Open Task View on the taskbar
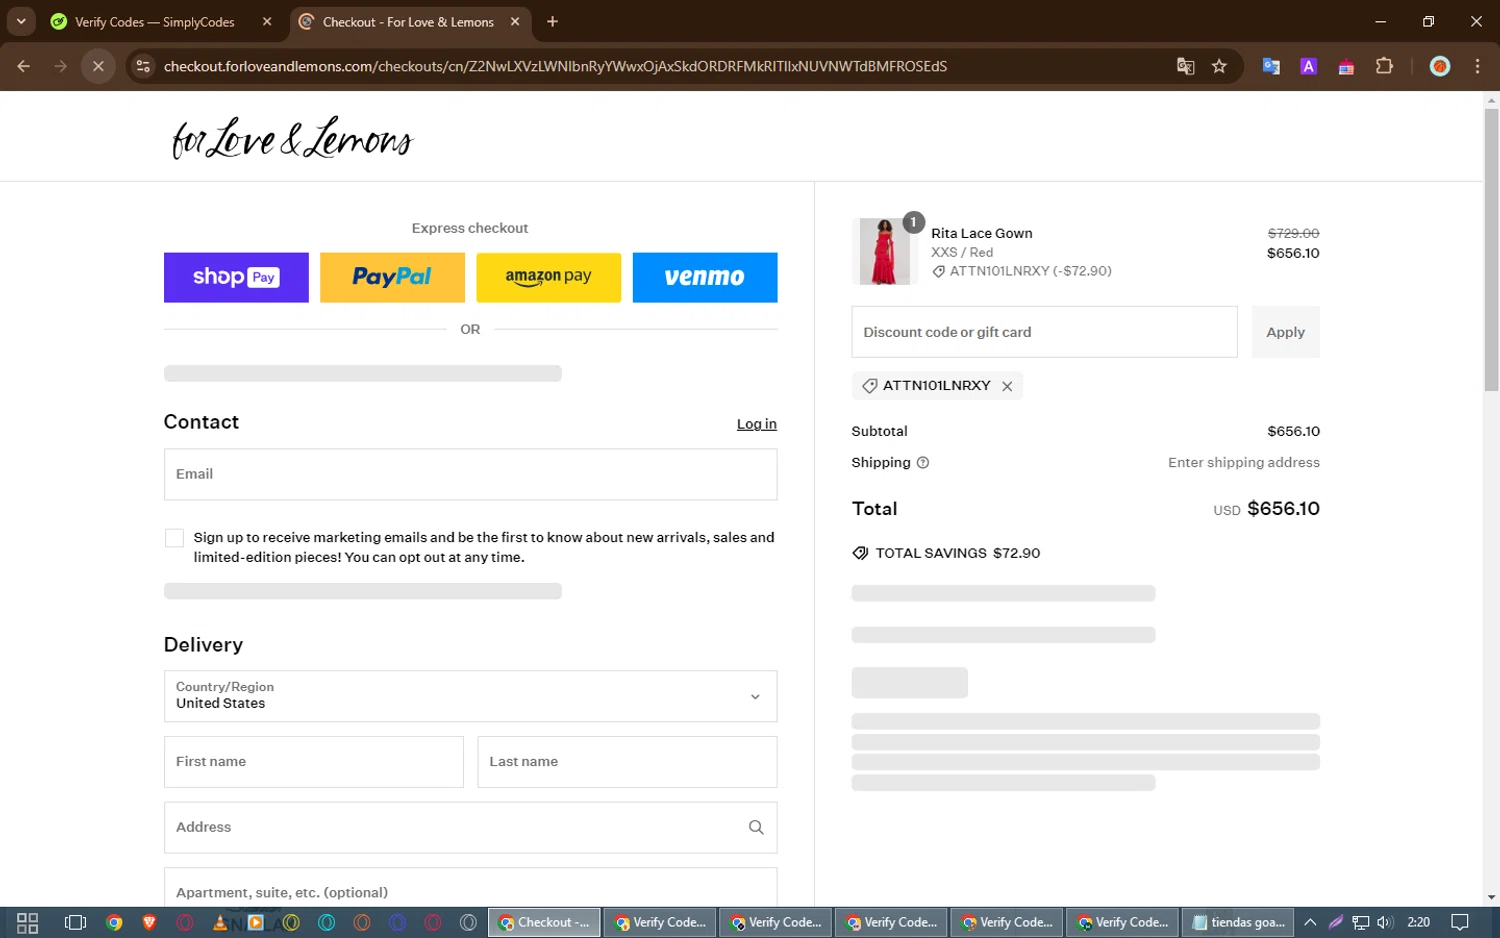Image resolution: width=1500 pixels, height=938 pixels. tap(75, 922)
